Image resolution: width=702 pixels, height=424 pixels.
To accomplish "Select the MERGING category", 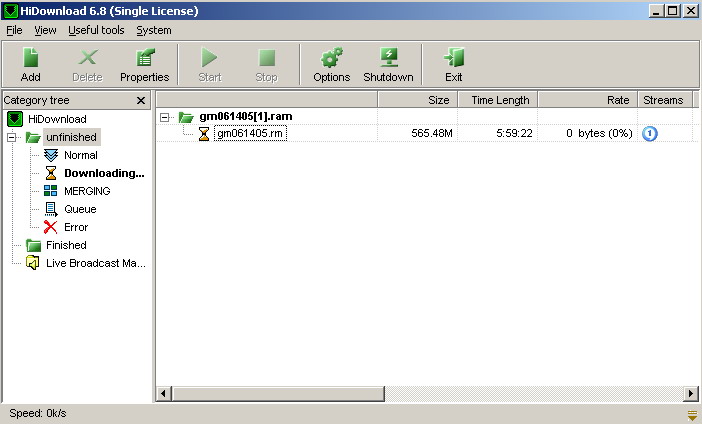I will pos(87,191).
